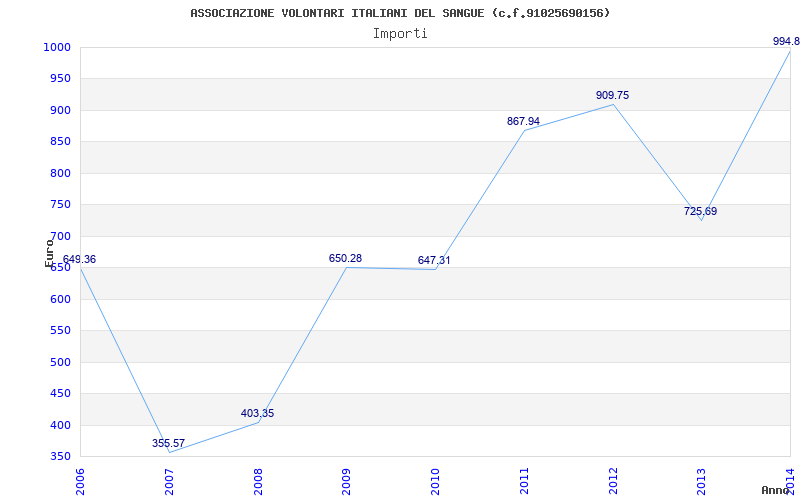
Task: Click the 450 y-axis tick label
Action: (60, 394)
